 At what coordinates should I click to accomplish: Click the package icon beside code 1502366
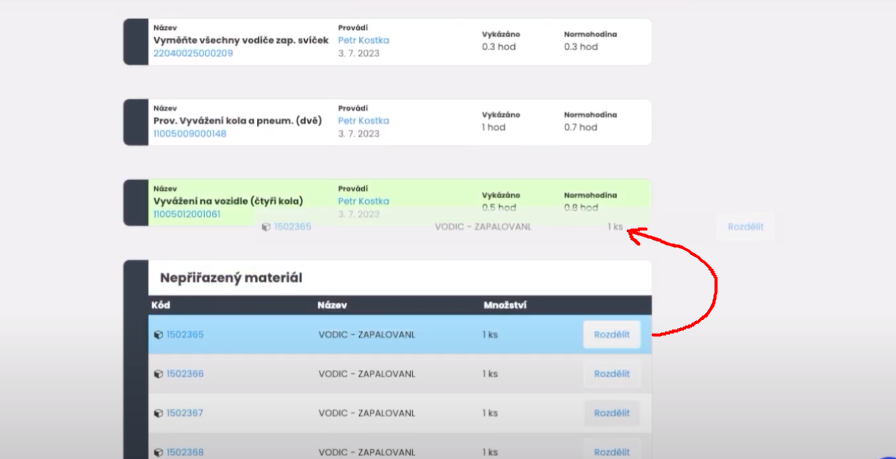[x=158, y=374]
